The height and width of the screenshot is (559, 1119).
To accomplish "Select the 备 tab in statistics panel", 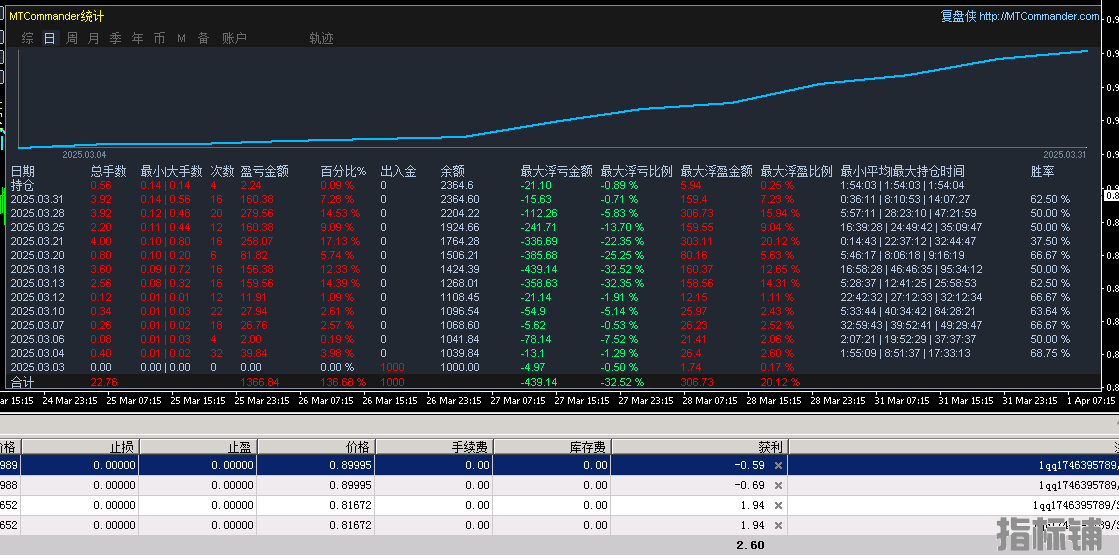I will click(x=203, y=38).
